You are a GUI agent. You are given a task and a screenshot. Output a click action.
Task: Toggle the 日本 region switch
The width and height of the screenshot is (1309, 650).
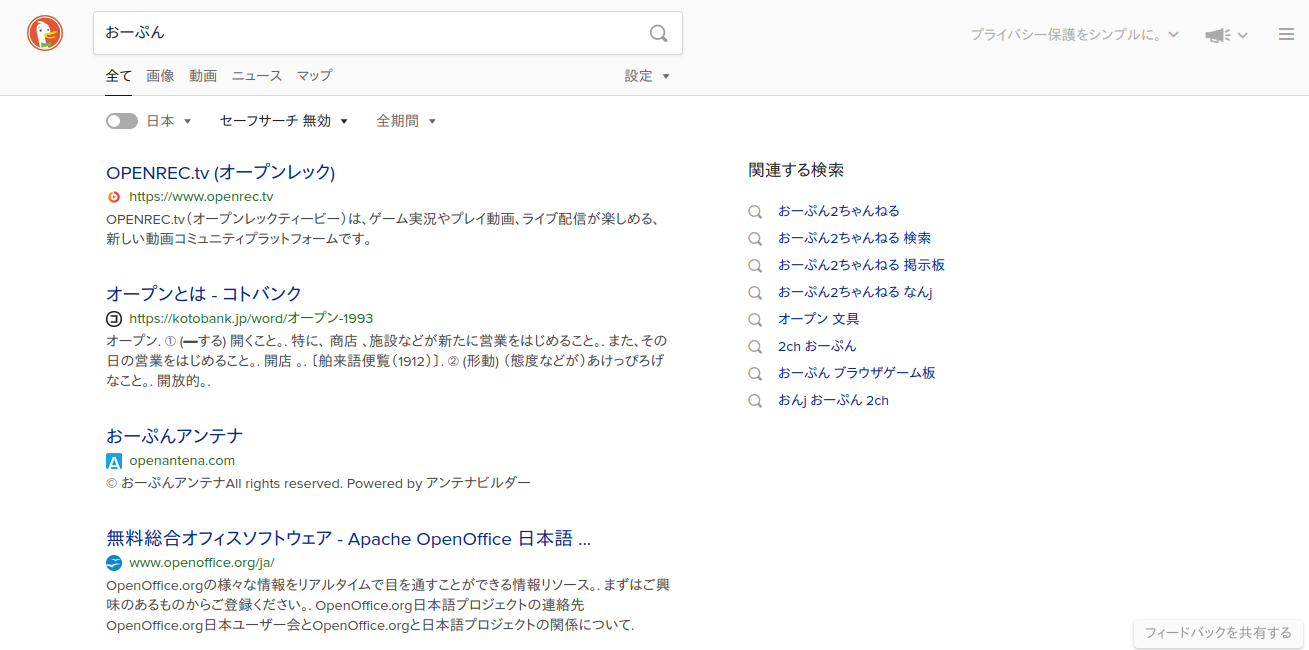[122, 121]
